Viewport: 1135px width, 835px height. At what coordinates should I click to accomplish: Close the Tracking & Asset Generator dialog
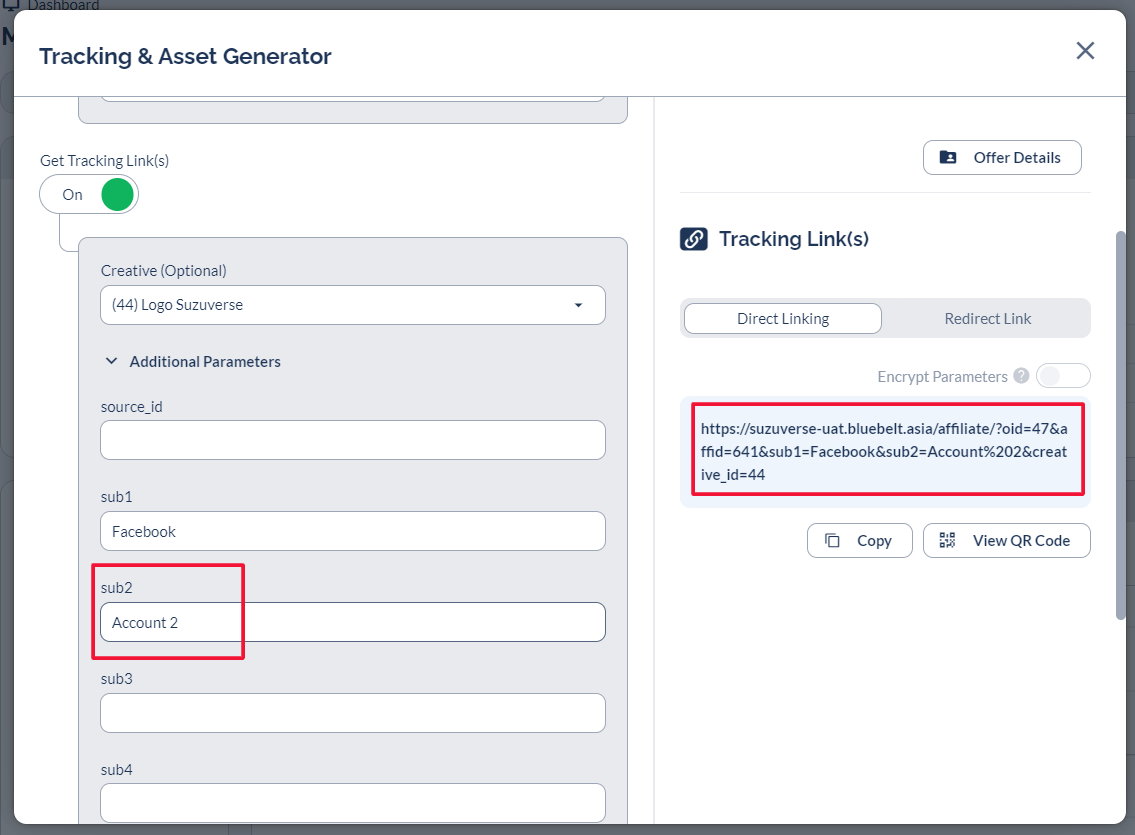pyautogui.click(x=1085, y=51)
